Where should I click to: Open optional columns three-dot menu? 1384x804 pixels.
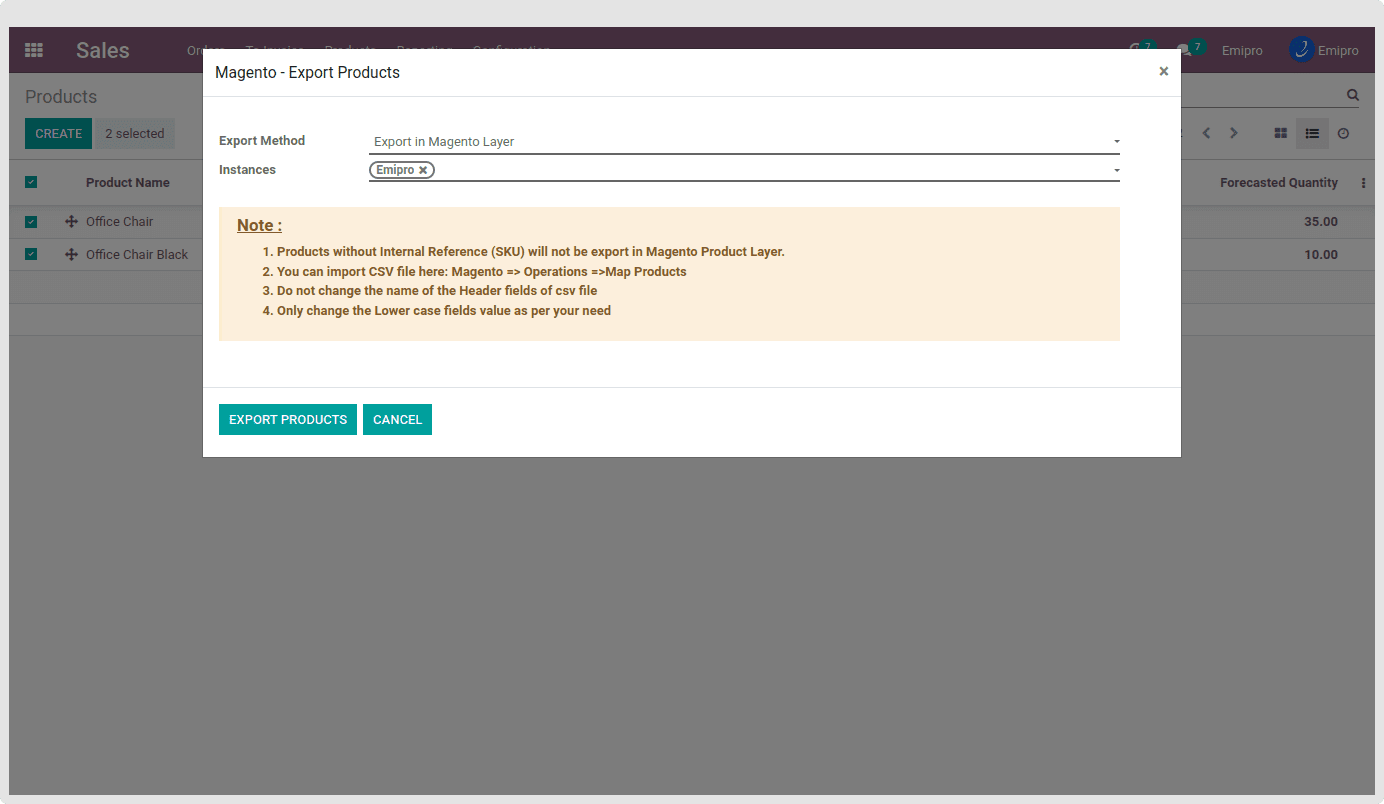click(x=1363, y=183)
